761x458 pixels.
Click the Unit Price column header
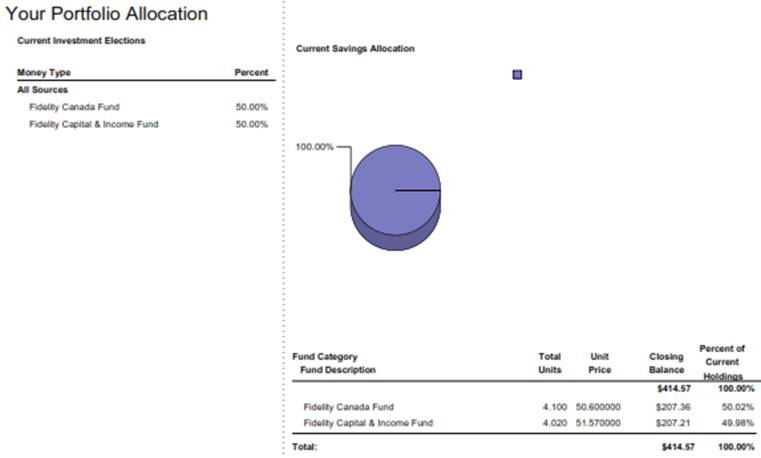[600, 363]
